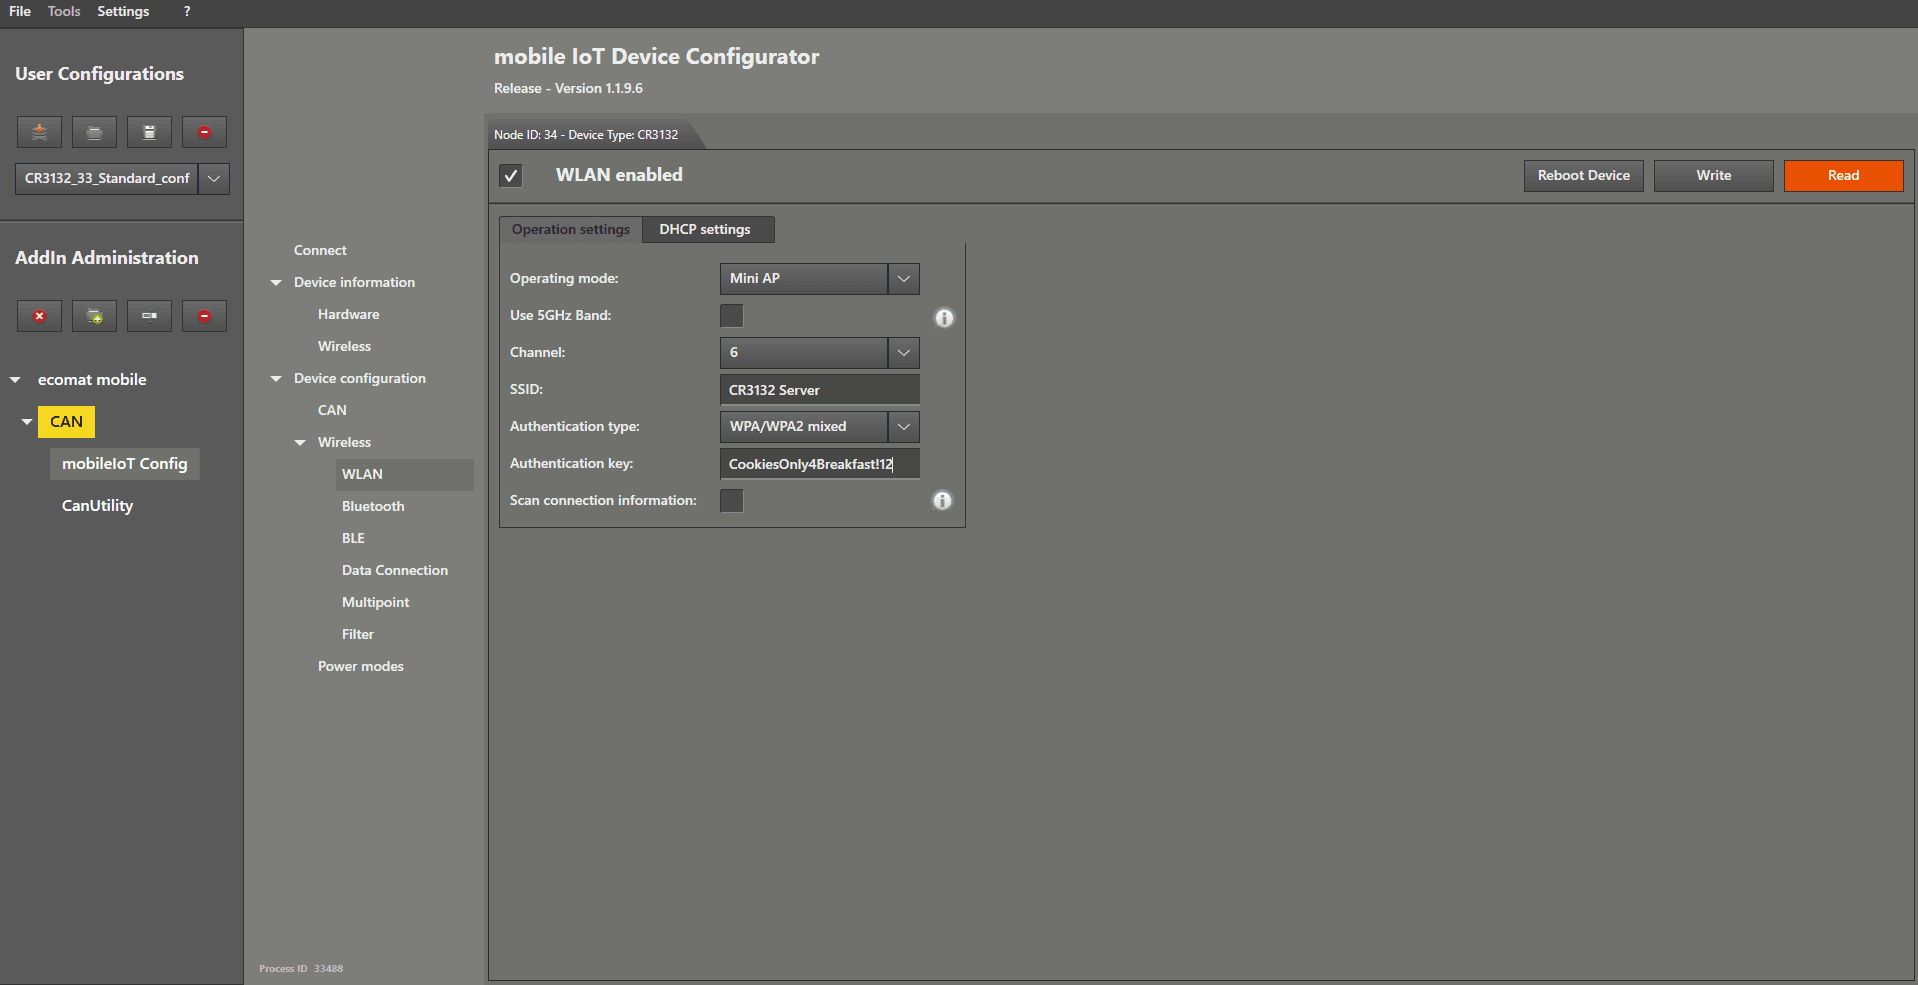Select Bluetooth in the navigation tree
Image resolution: width=1918 pixels, height=985 pixels.
click(x=373, y=507)
